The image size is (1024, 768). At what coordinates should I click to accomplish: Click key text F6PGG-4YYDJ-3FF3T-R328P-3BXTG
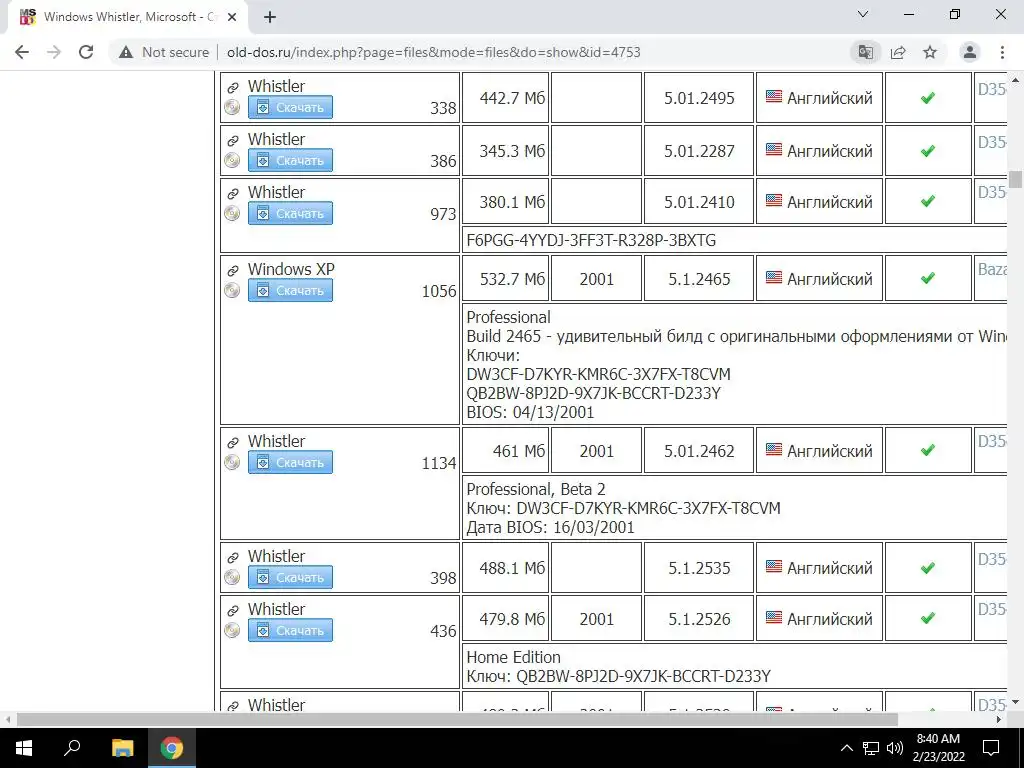click(x=591, y=240)
